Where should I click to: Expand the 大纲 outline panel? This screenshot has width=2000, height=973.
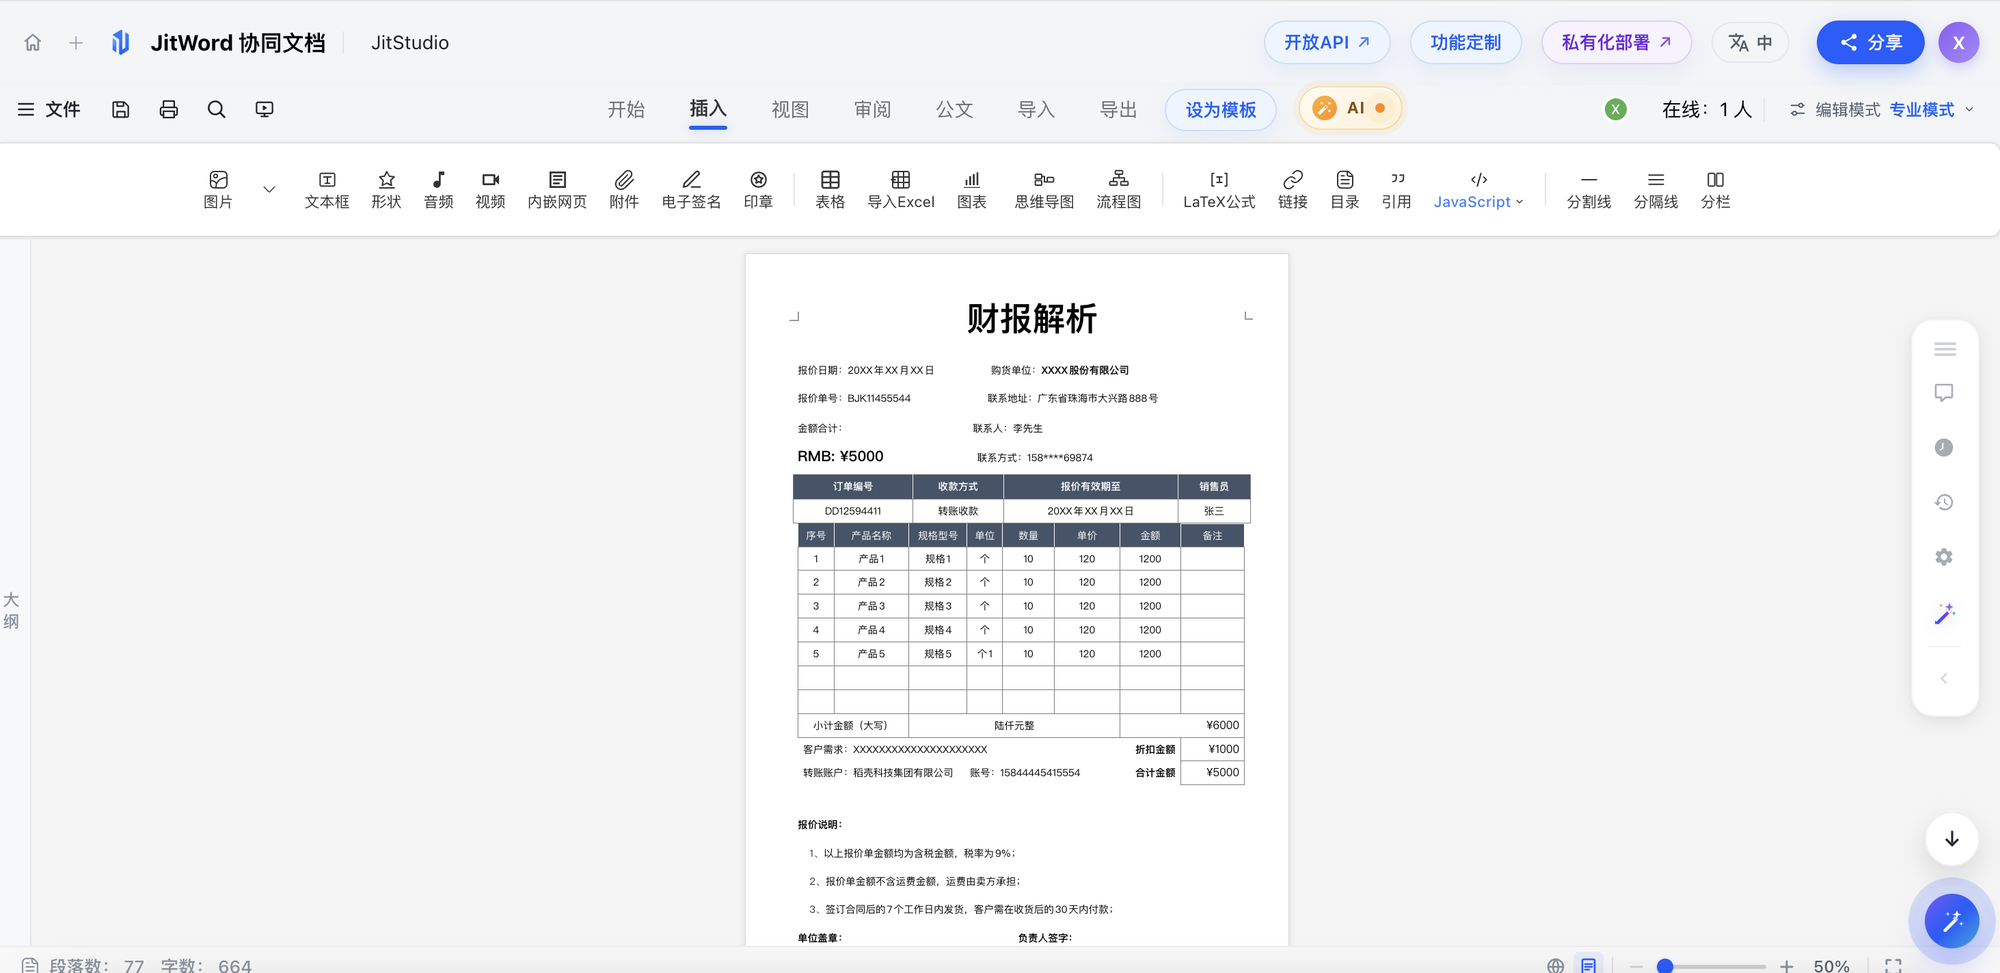coord(11,610)
